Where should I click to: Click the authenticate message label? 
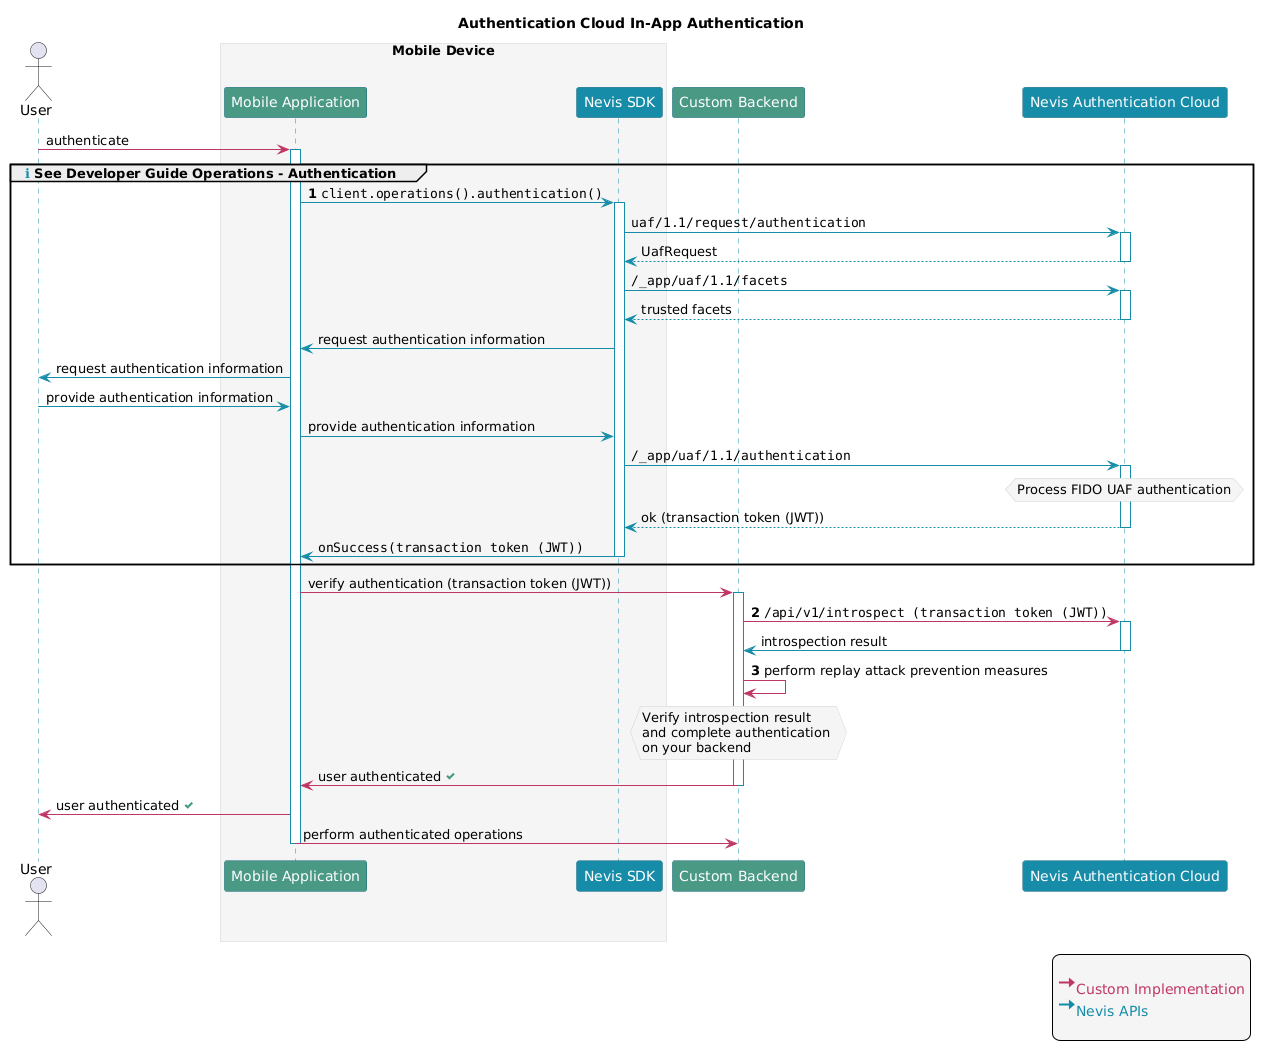[x=87, y=141]
